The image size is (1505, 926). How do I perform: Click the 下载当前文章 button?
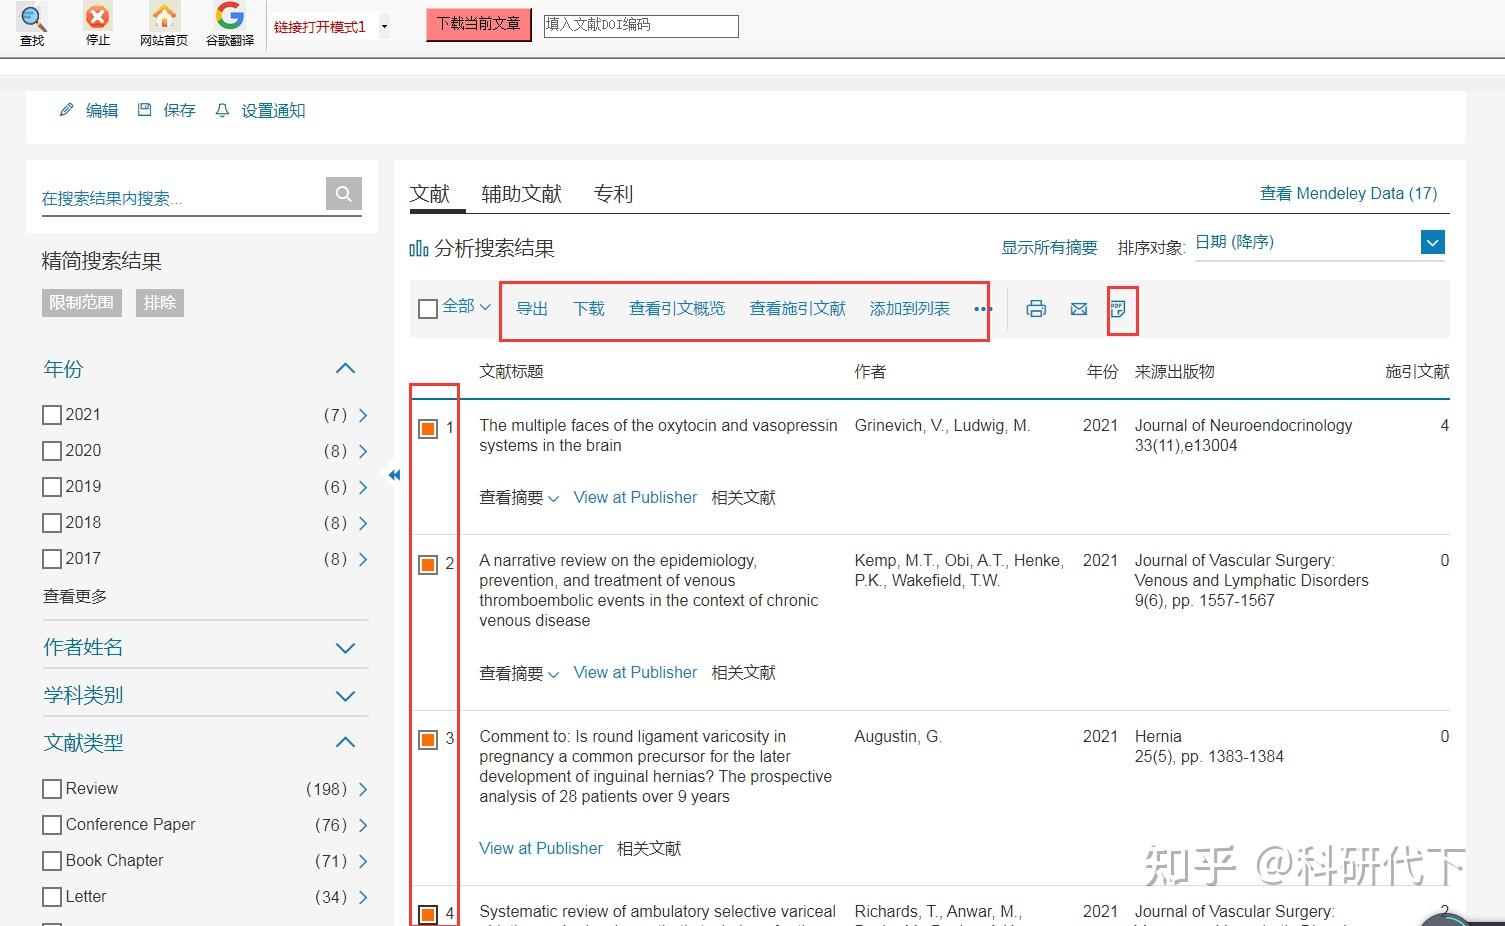(478, 24)
